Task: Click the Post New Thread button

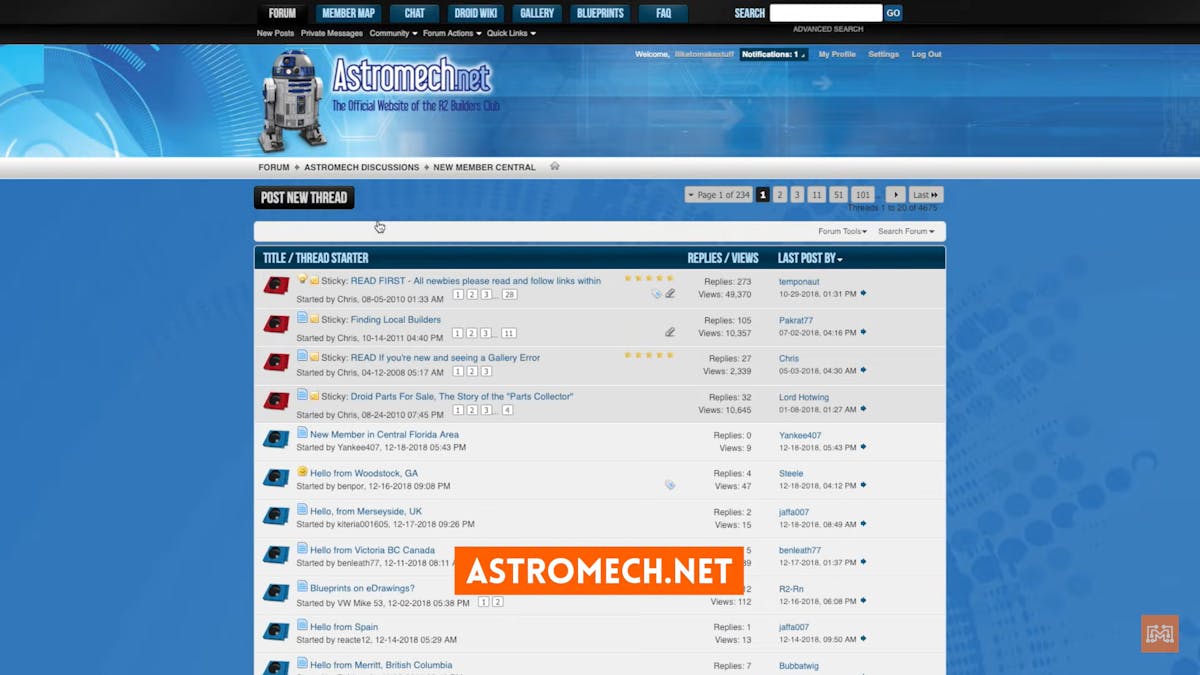Action: (304, 198)
